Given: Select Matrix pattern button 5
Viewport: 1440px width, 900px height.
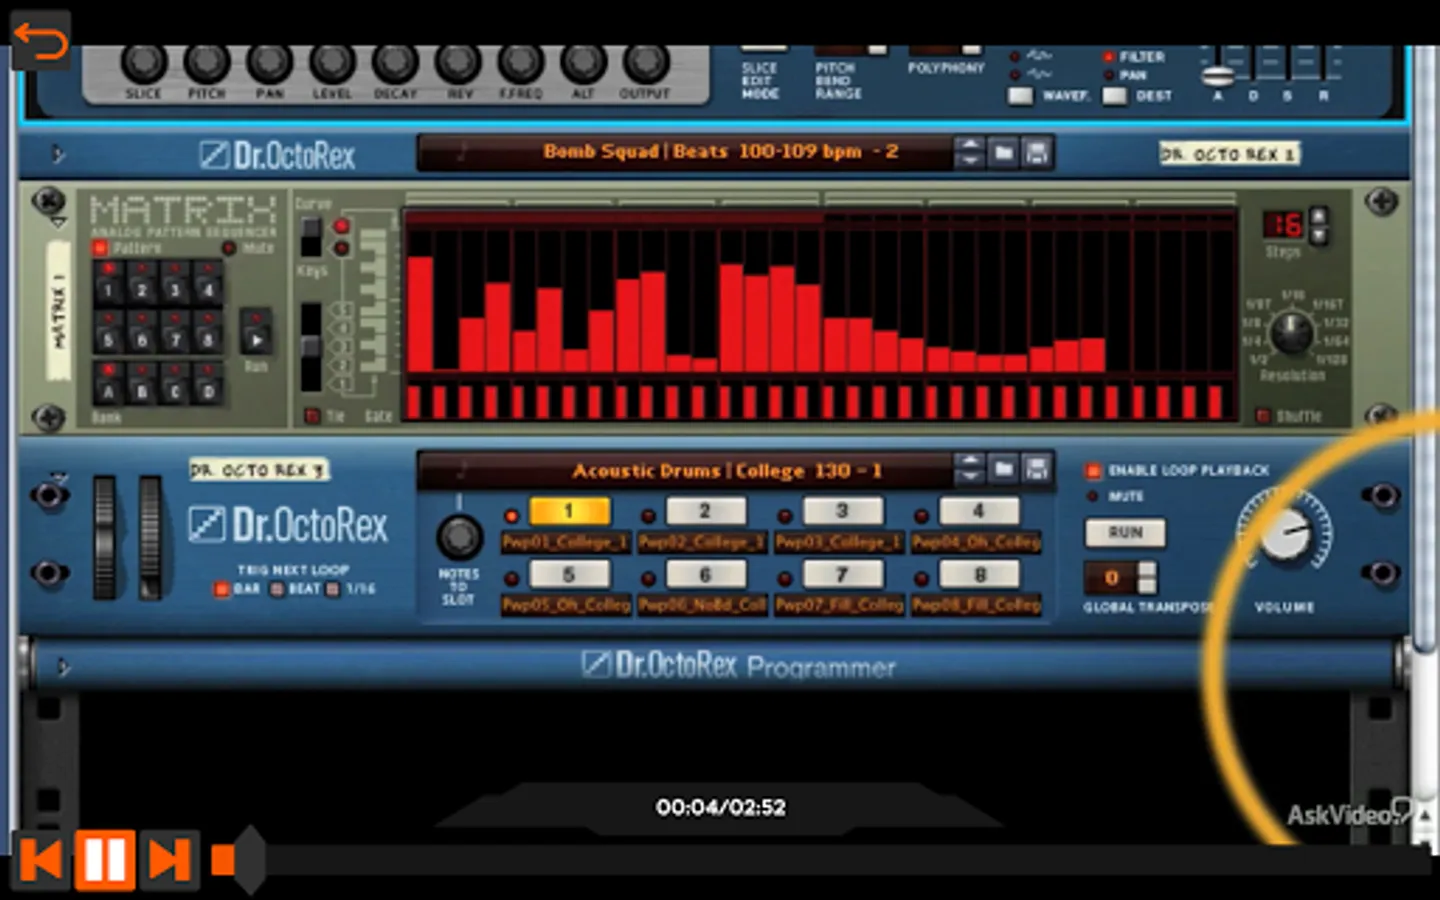Looking at the screenshot, I should (109, 332).
